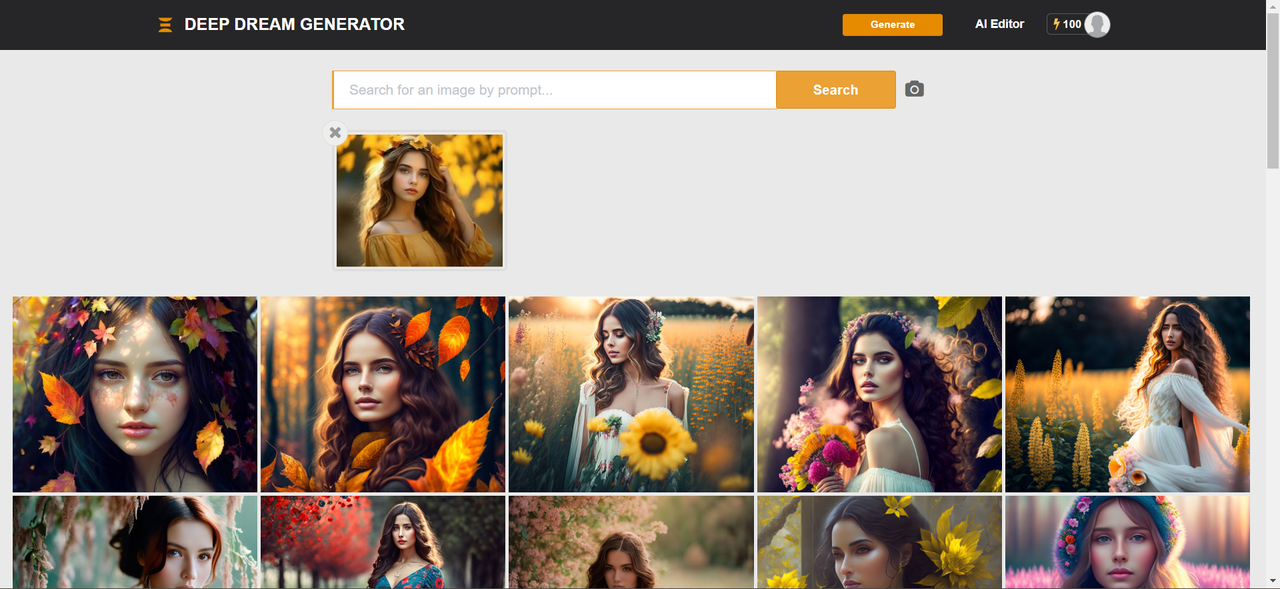
Task: Check the 100 energy points indicator
Action: (1066, 24)
